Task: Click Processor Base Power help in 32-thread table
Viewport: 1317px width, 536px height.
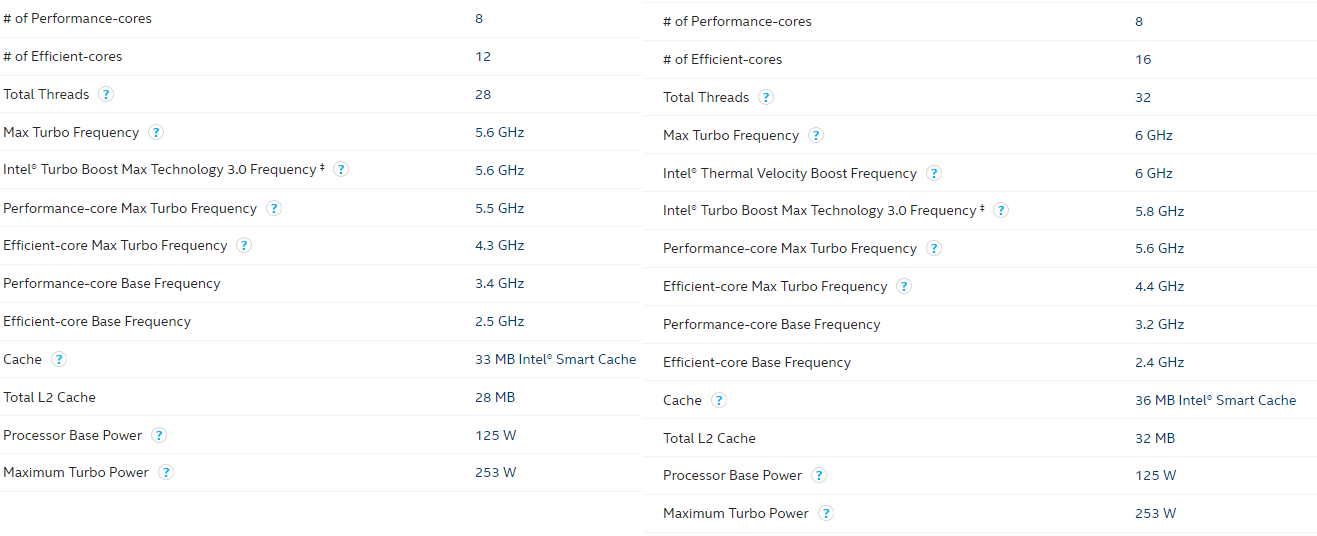Action: [819, 476]
